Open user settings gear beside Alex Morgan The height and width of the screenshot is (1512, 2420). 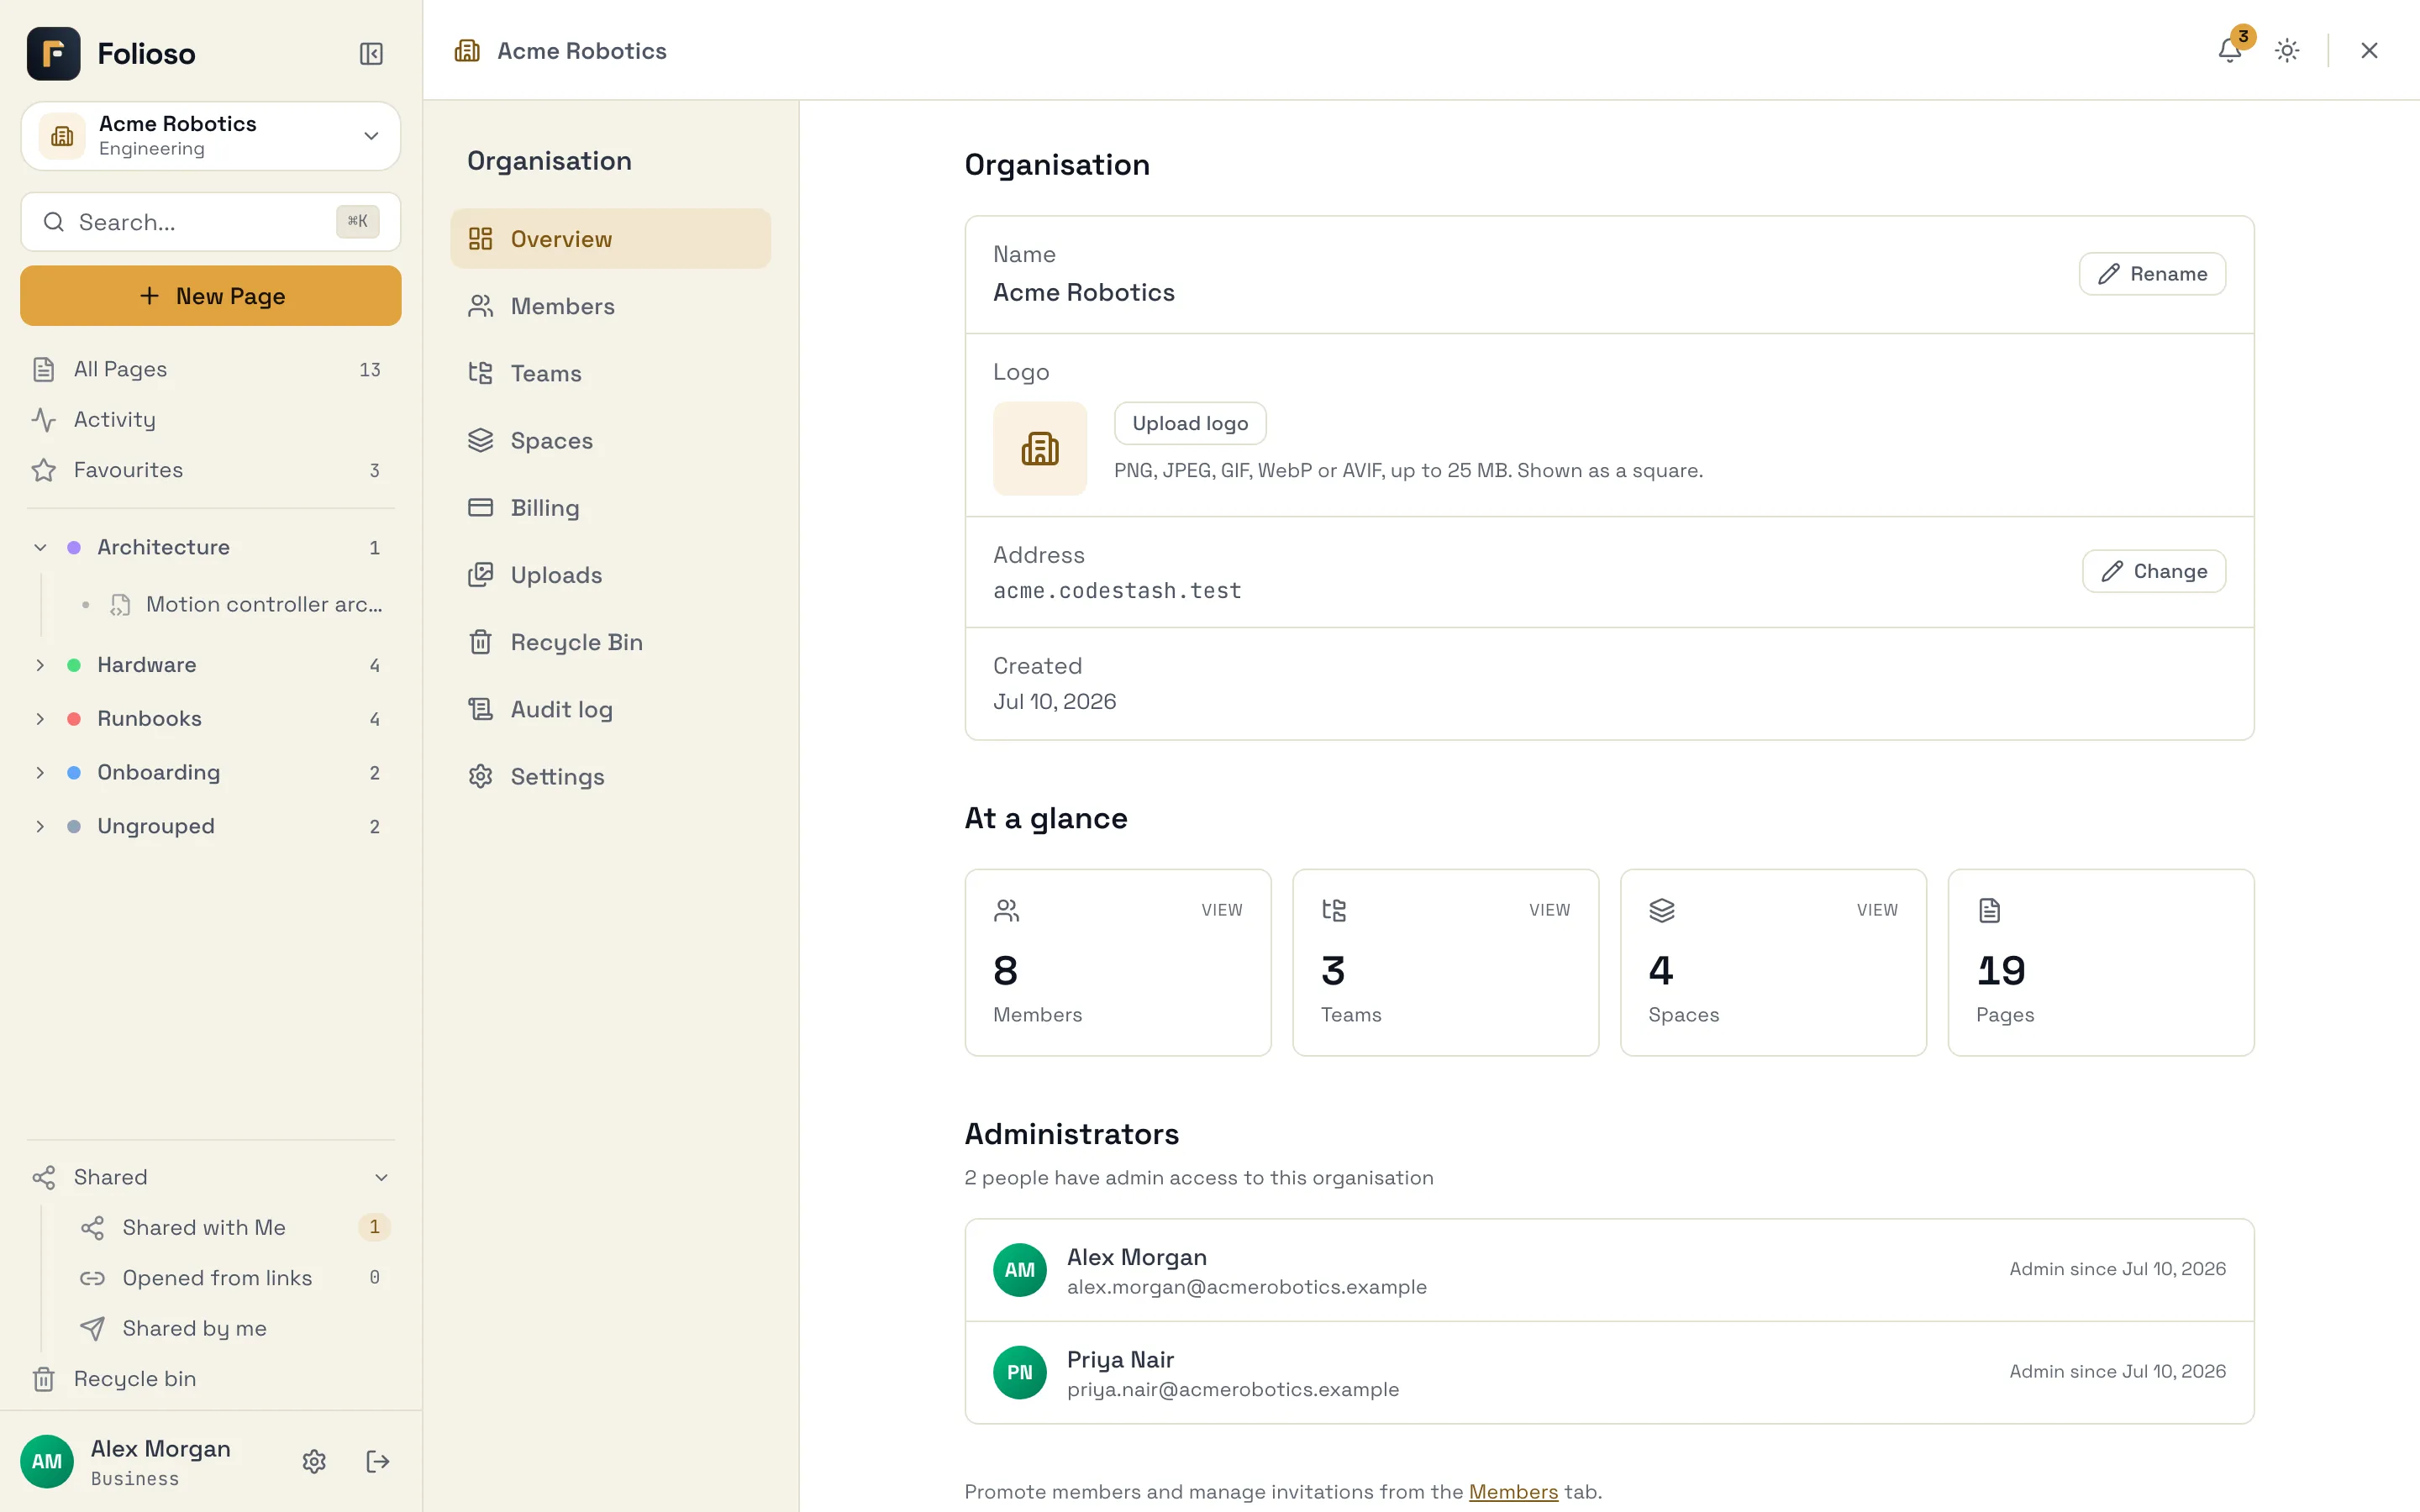(x=314, y=1461)
